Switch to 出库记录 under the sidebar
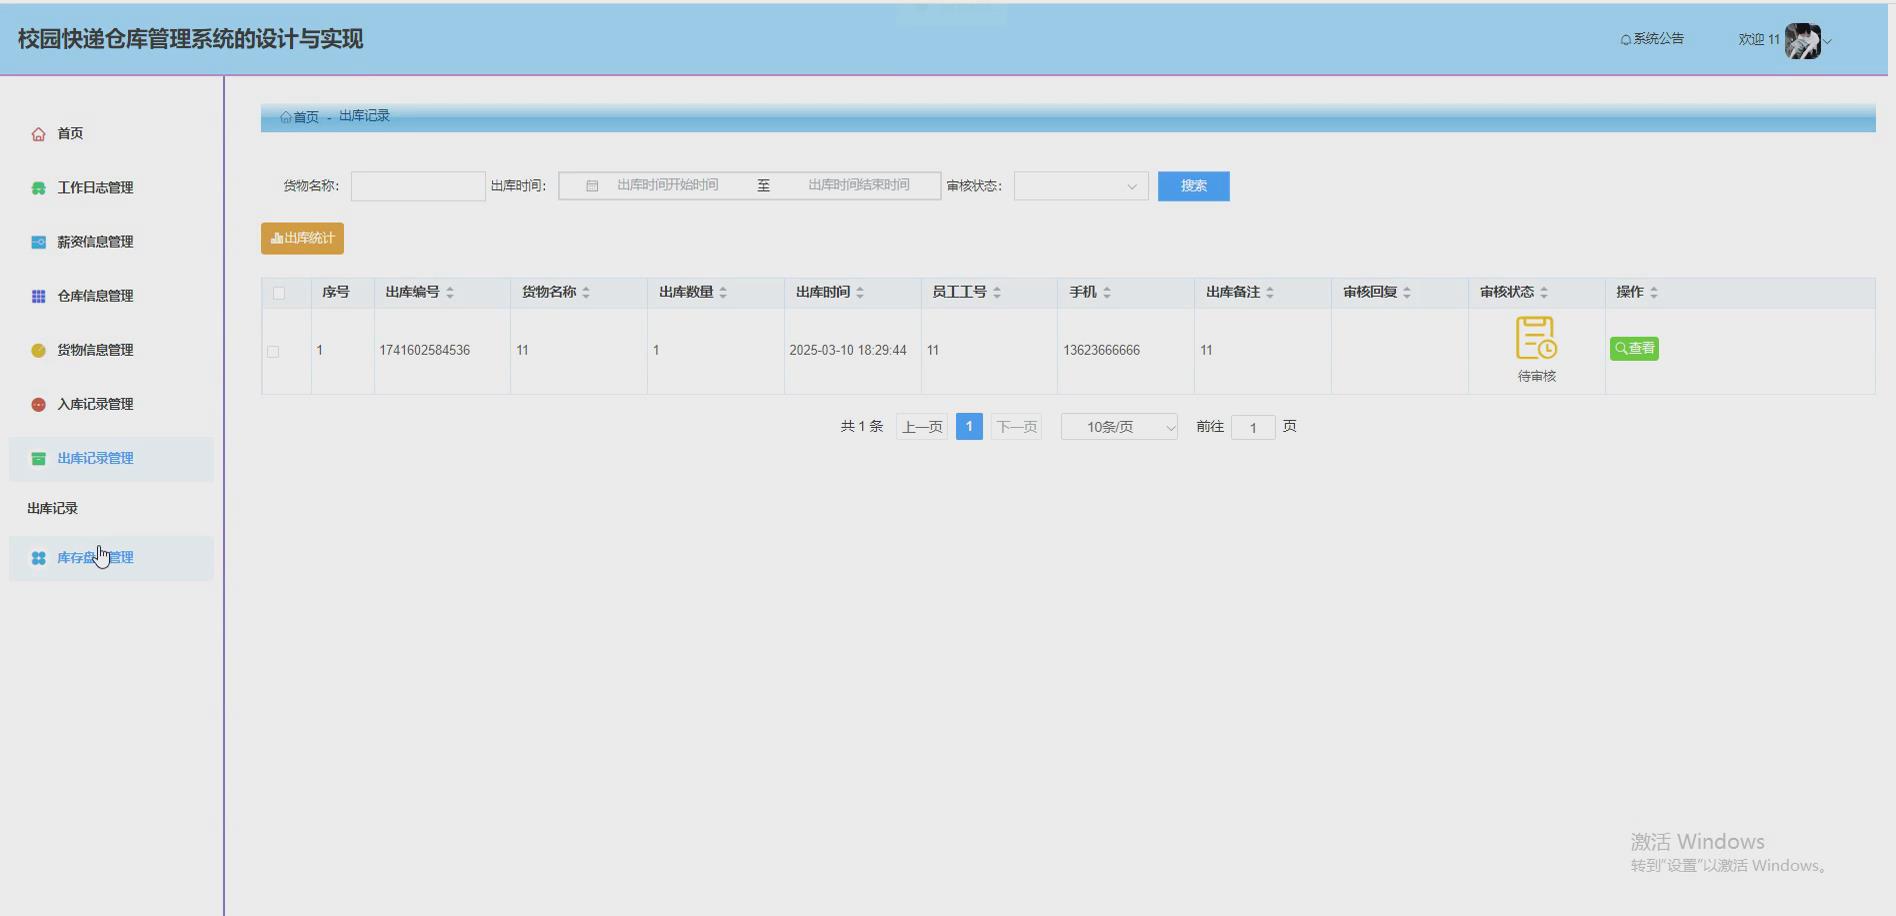 54,507
